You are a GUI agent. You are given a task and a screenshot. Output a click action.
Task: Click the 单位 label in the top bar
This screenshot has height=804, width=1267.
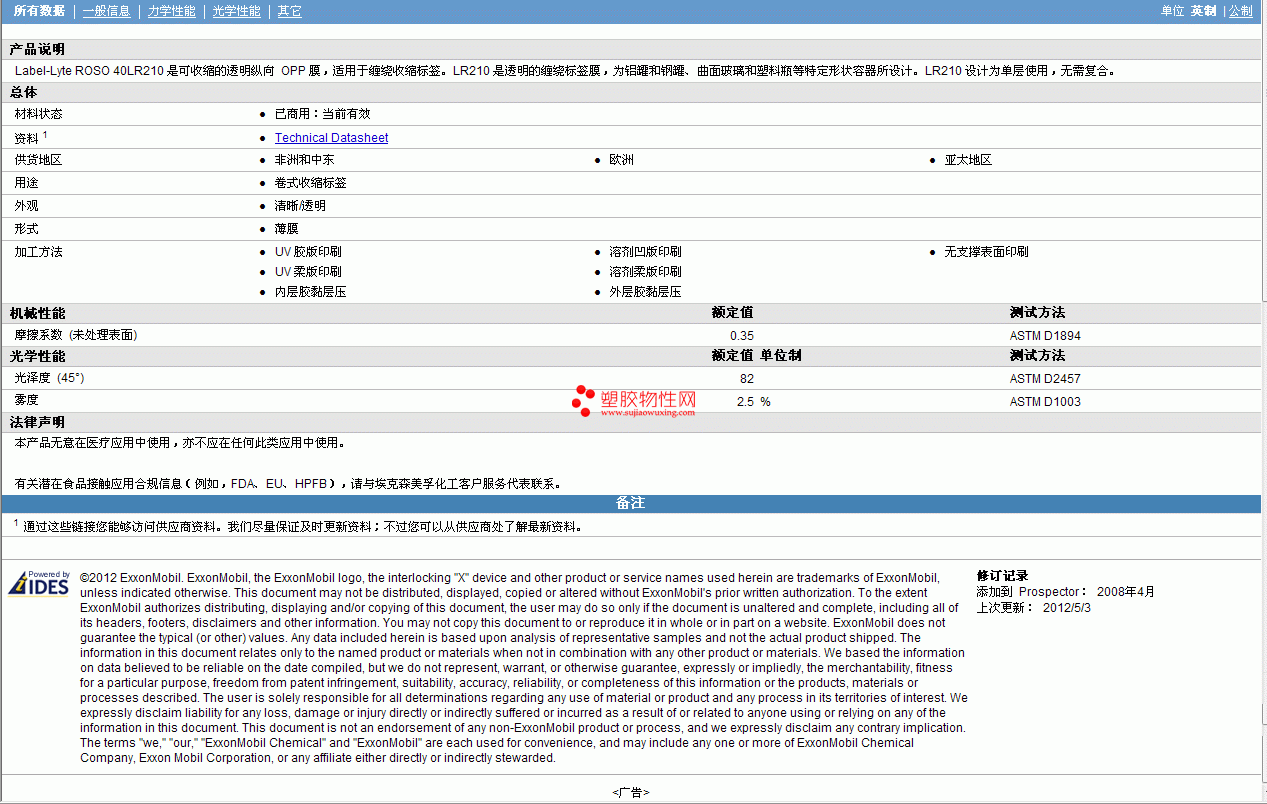click(x=1172, y=11)
